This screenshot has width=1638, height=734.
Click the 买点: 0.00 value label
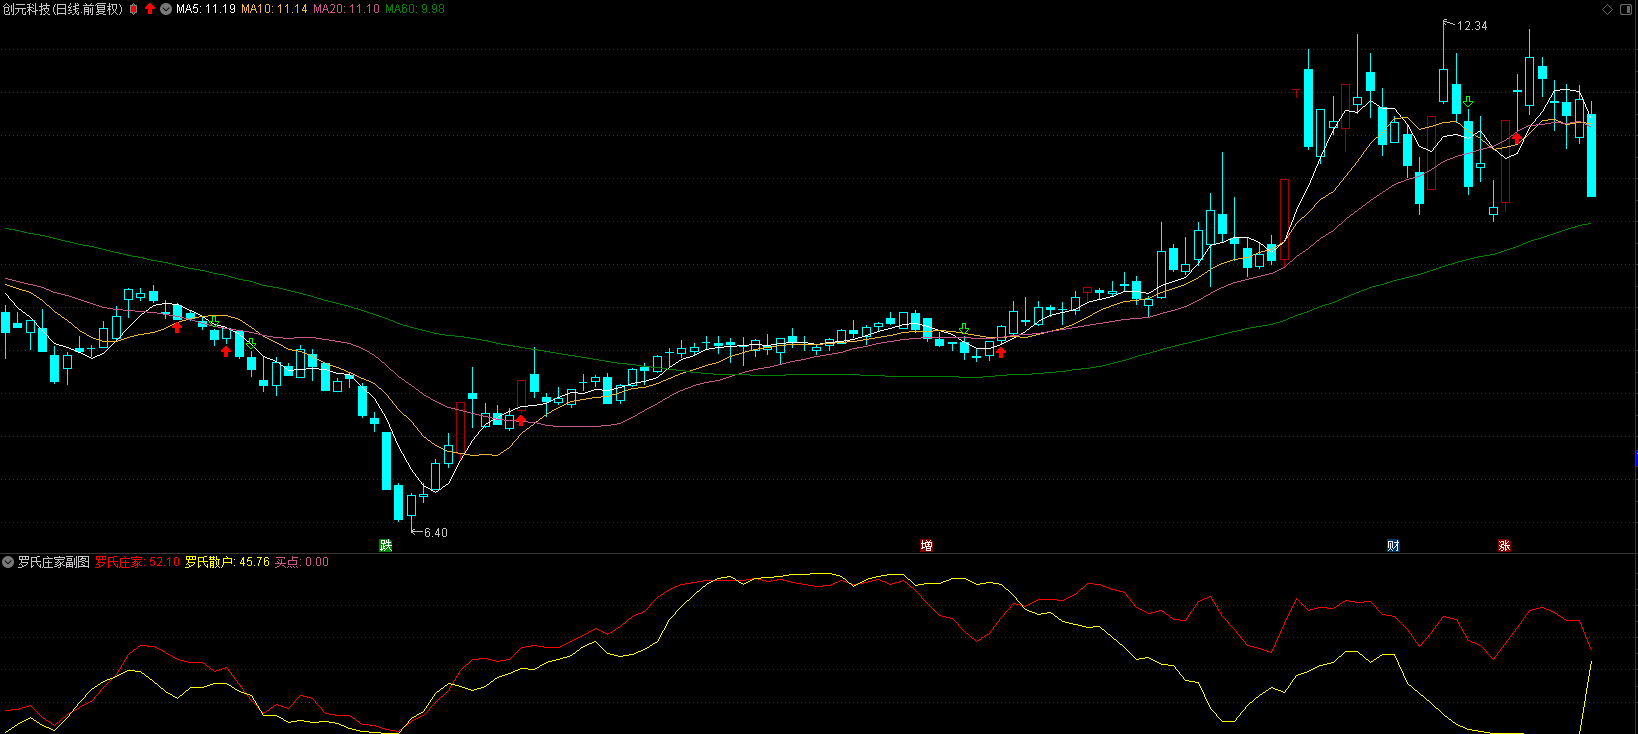[302, 562]
